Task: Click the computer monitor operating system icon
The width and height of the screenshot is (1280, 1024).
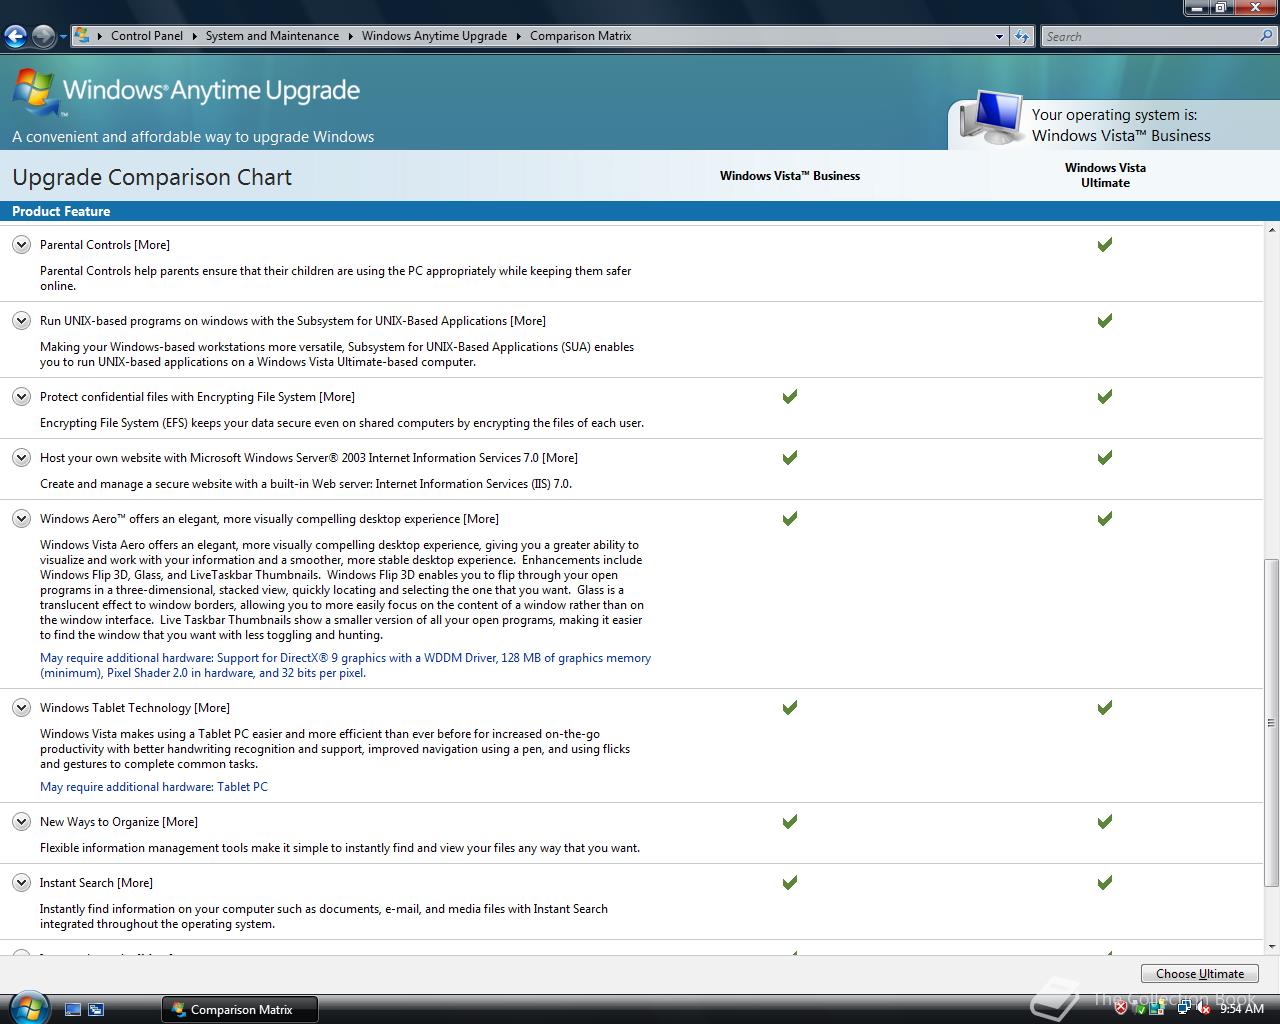Action: click(x=992, y=118)
